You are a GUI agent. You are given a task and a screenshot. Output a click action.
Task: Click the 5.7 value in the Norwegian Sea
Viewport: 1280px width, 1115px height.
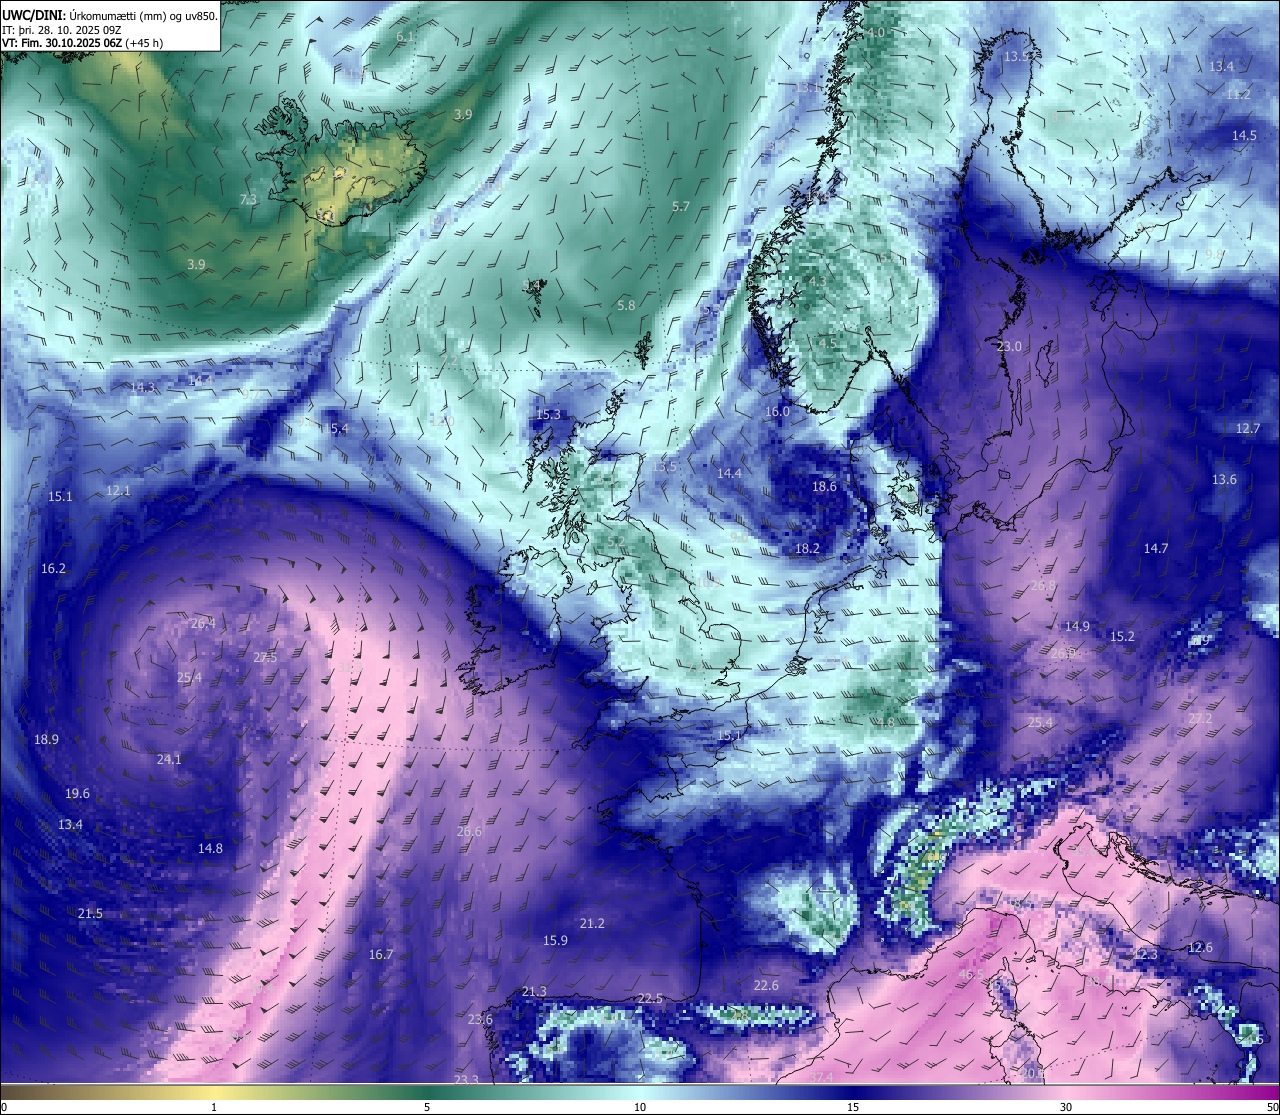(x=681, y=207)
